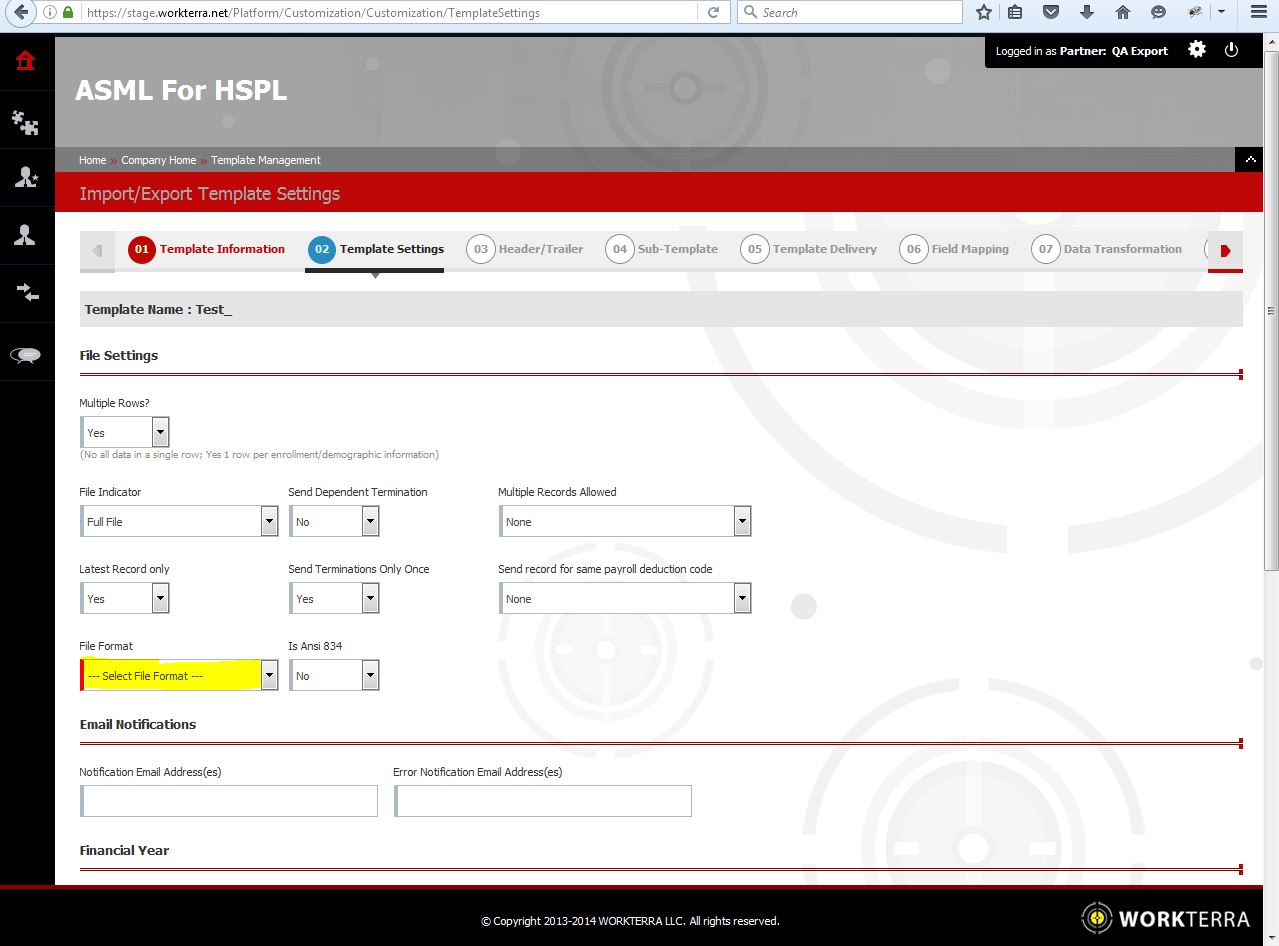Click the Home breadcrumb link
This screenshot has height=946, width=1279.
(x=92, y=160)
